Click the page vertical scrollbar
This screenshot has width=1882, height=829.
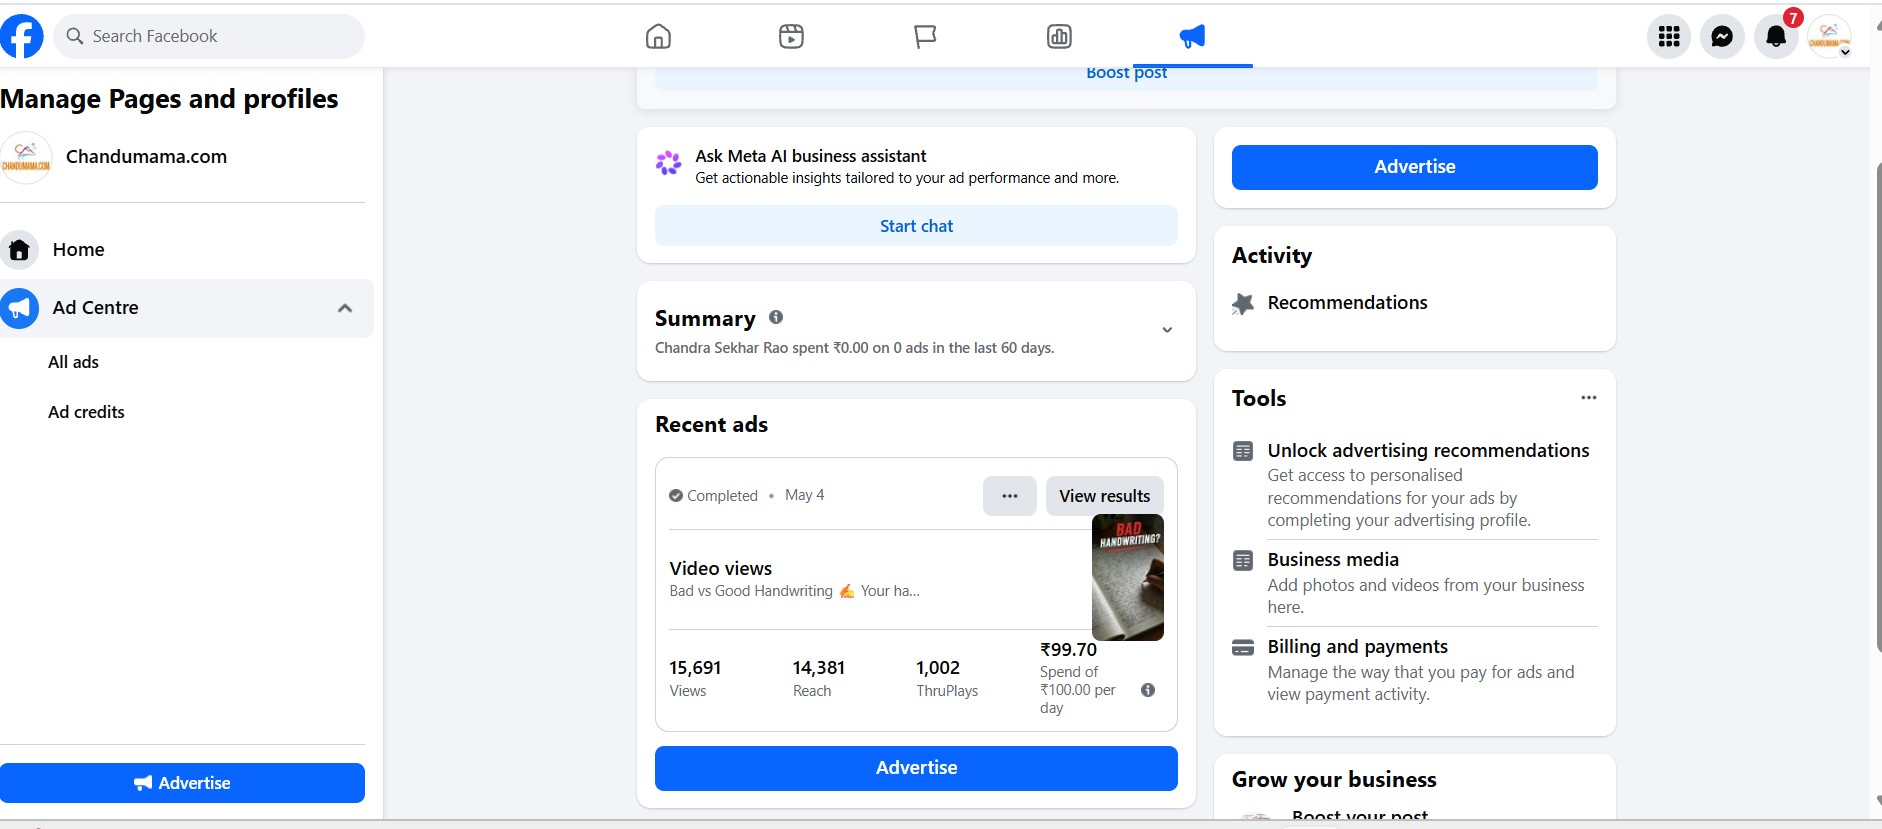tap(1877, 408)
